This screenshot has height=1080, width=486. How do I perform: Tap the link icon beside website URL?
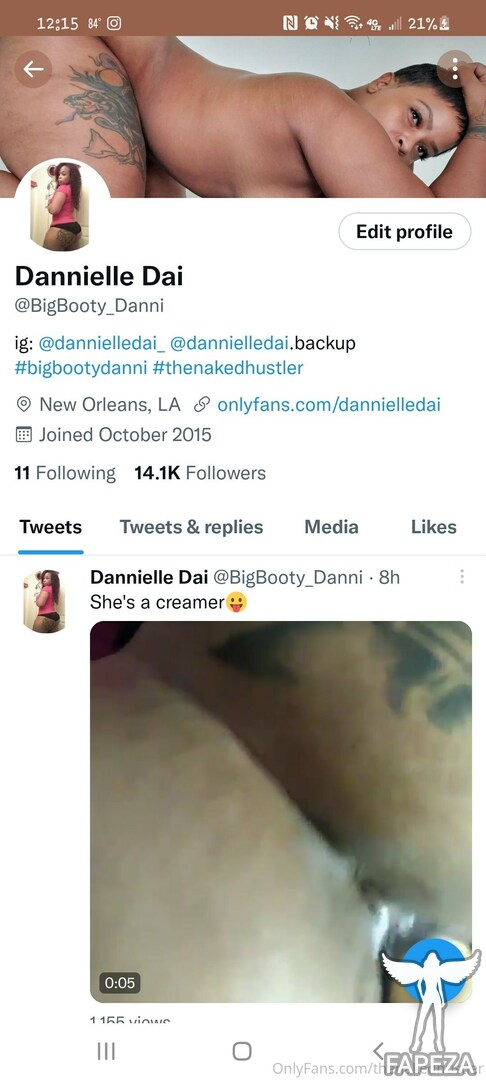pyautogui.click(x=202, y=405)
